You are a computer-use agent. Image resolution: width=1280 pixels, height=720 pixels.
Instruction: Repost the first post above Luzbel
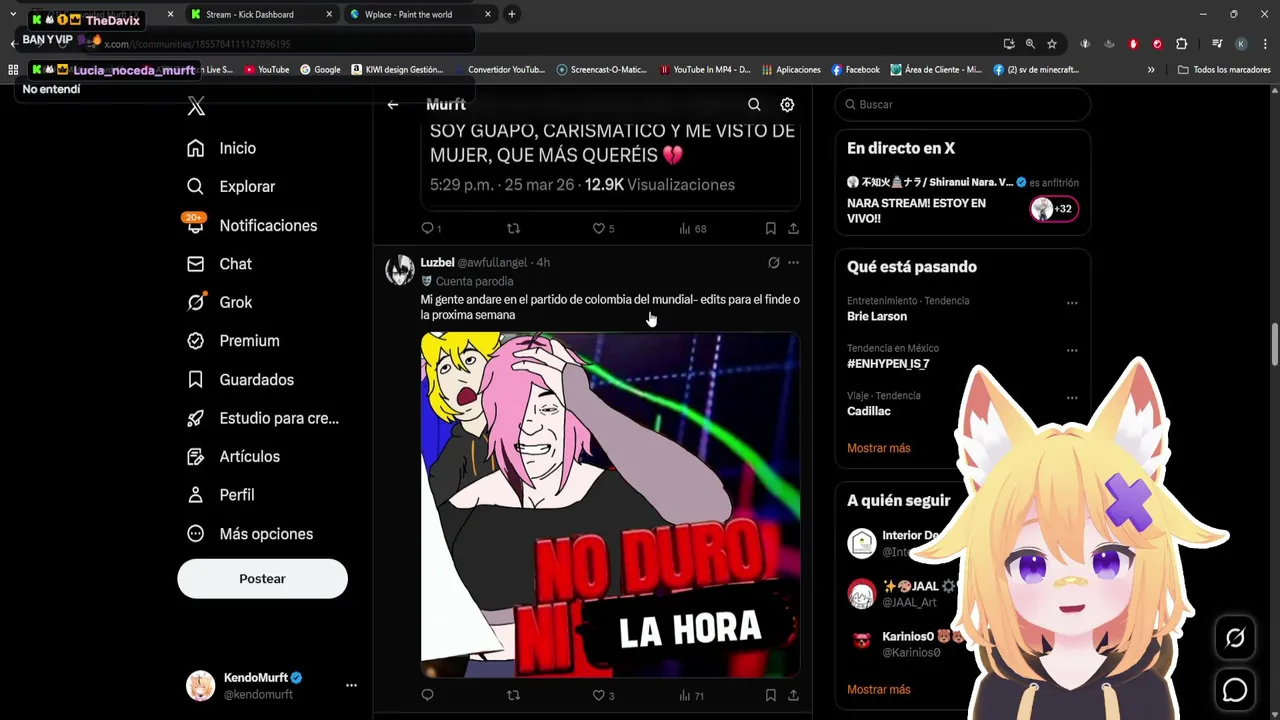(x=513, y=229)
